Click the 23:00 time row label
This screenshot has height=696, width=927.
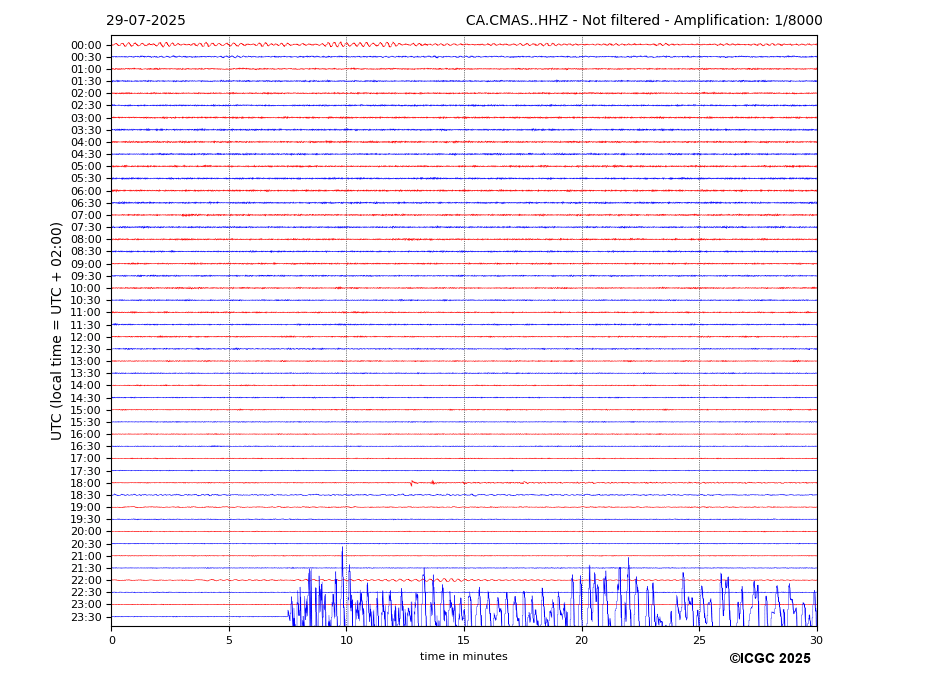pyautogui.click(x=86, y=605)
